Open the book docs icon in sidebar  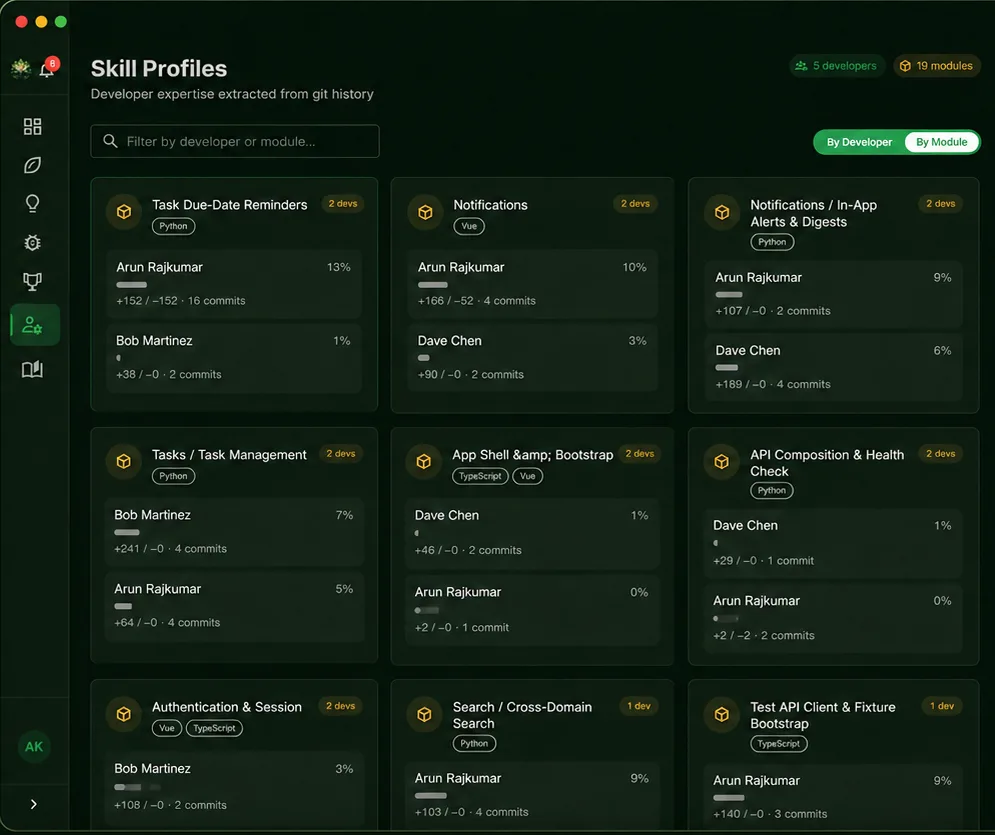32,369
